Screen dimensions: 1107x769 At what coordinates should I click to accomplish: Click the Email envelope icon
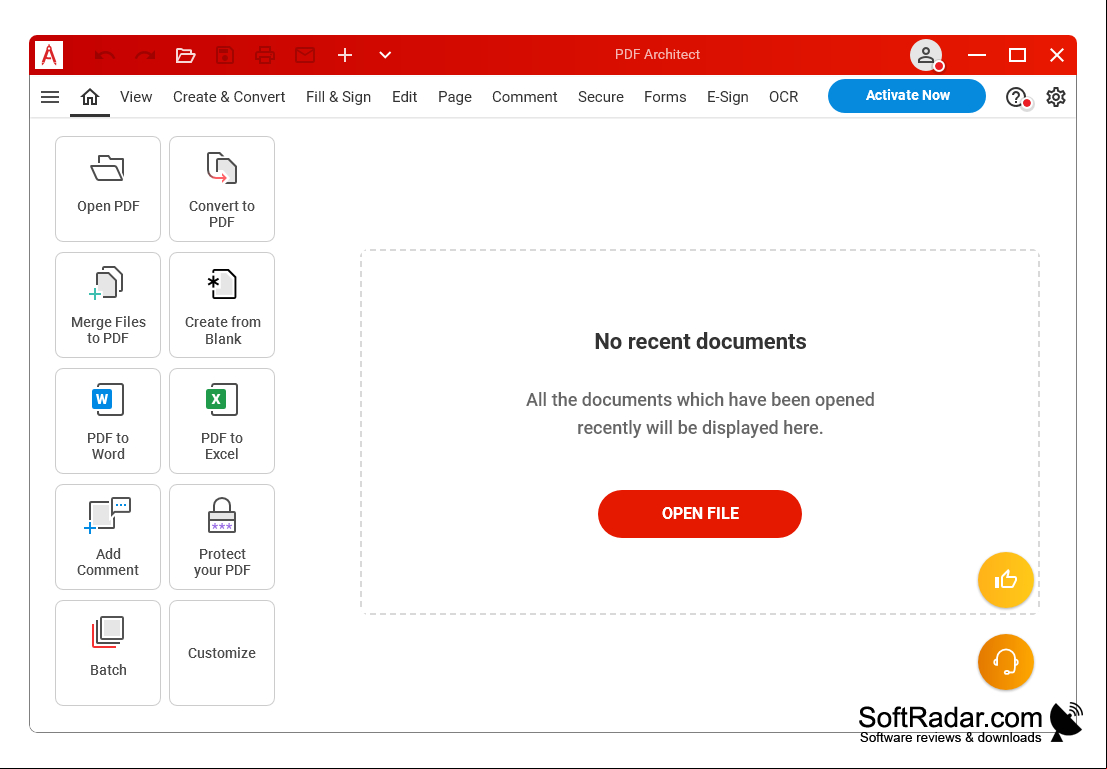coord(305,55)
